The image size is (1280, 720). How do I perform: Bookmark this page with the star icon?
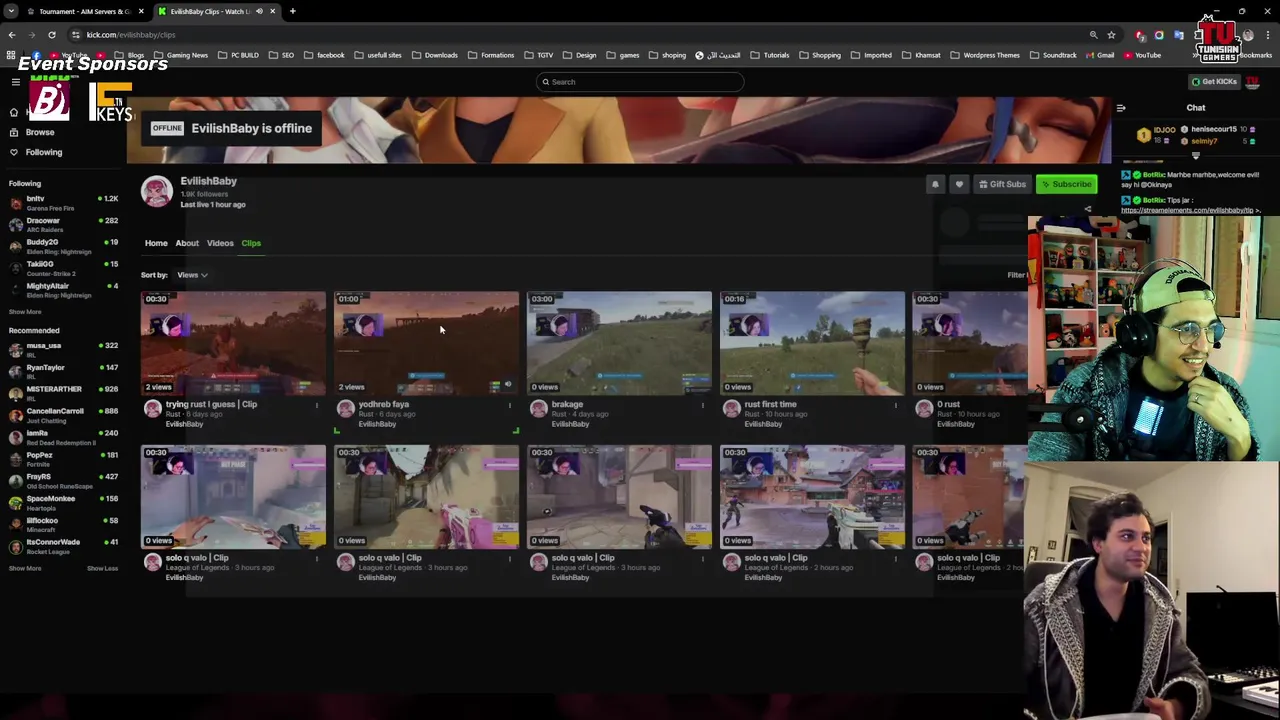(1111, 35)
